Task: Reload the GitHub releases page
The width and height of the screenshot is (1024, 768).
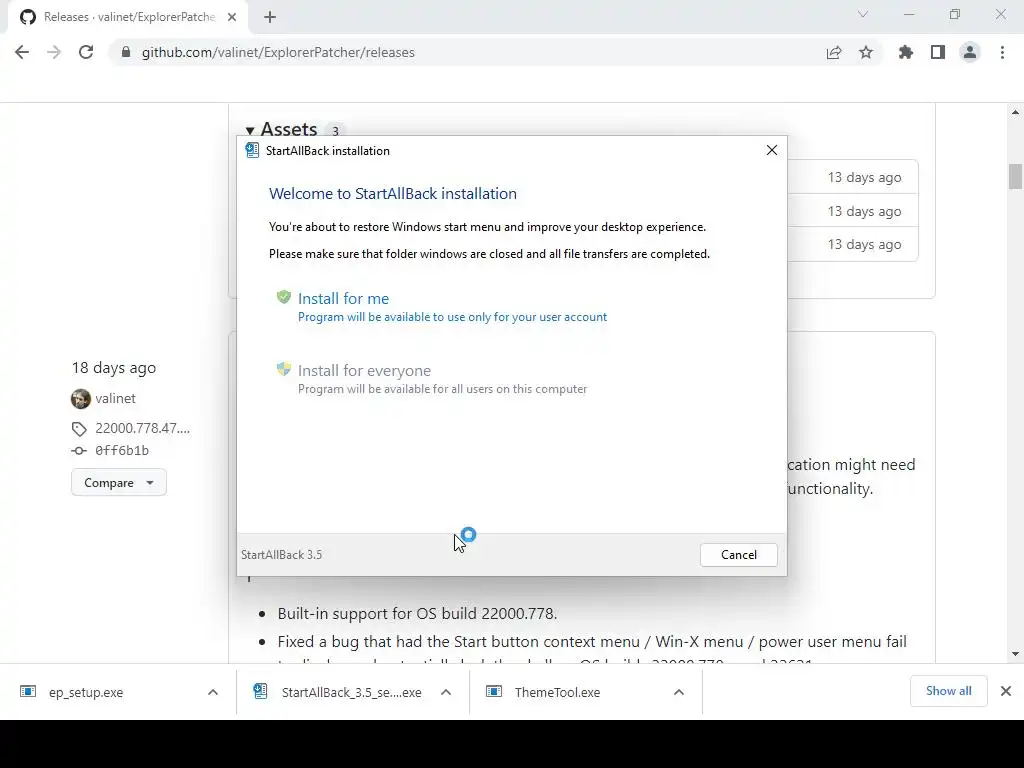Action: point(86,52)
